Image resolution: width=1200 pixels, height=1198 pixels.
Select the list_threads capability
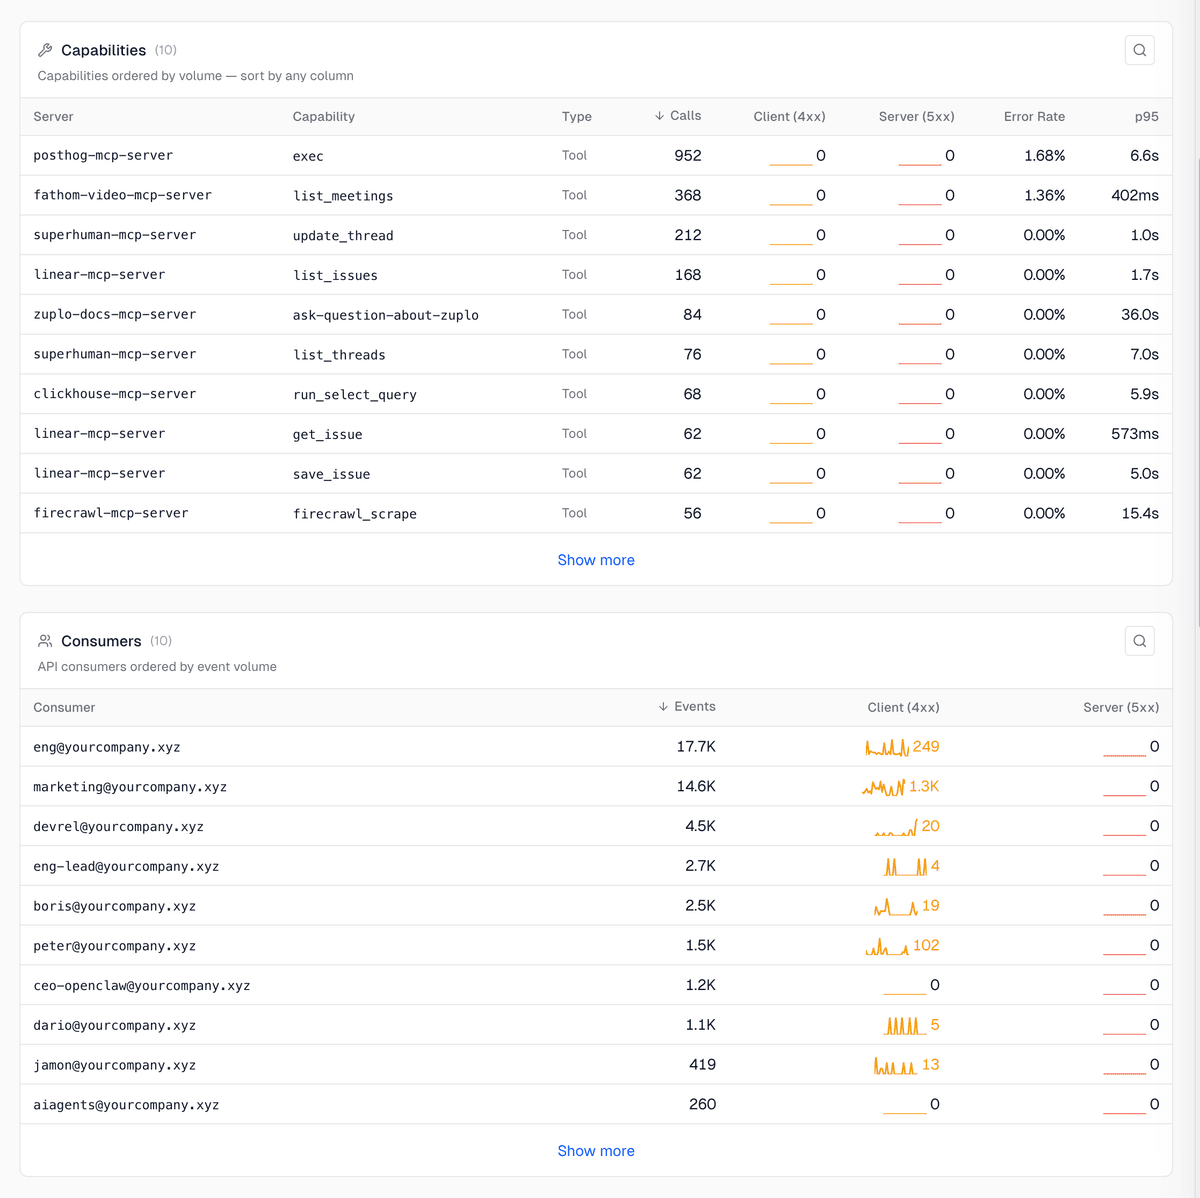(339, 355)
